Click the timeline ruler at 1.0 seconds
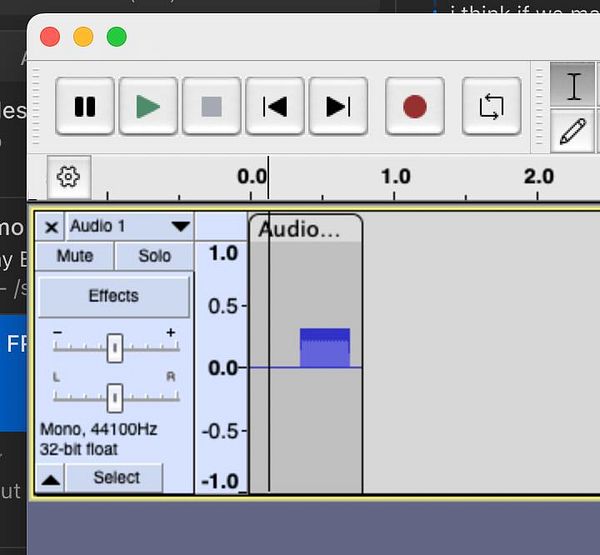 pyautogui.click(x=395, y=177)
